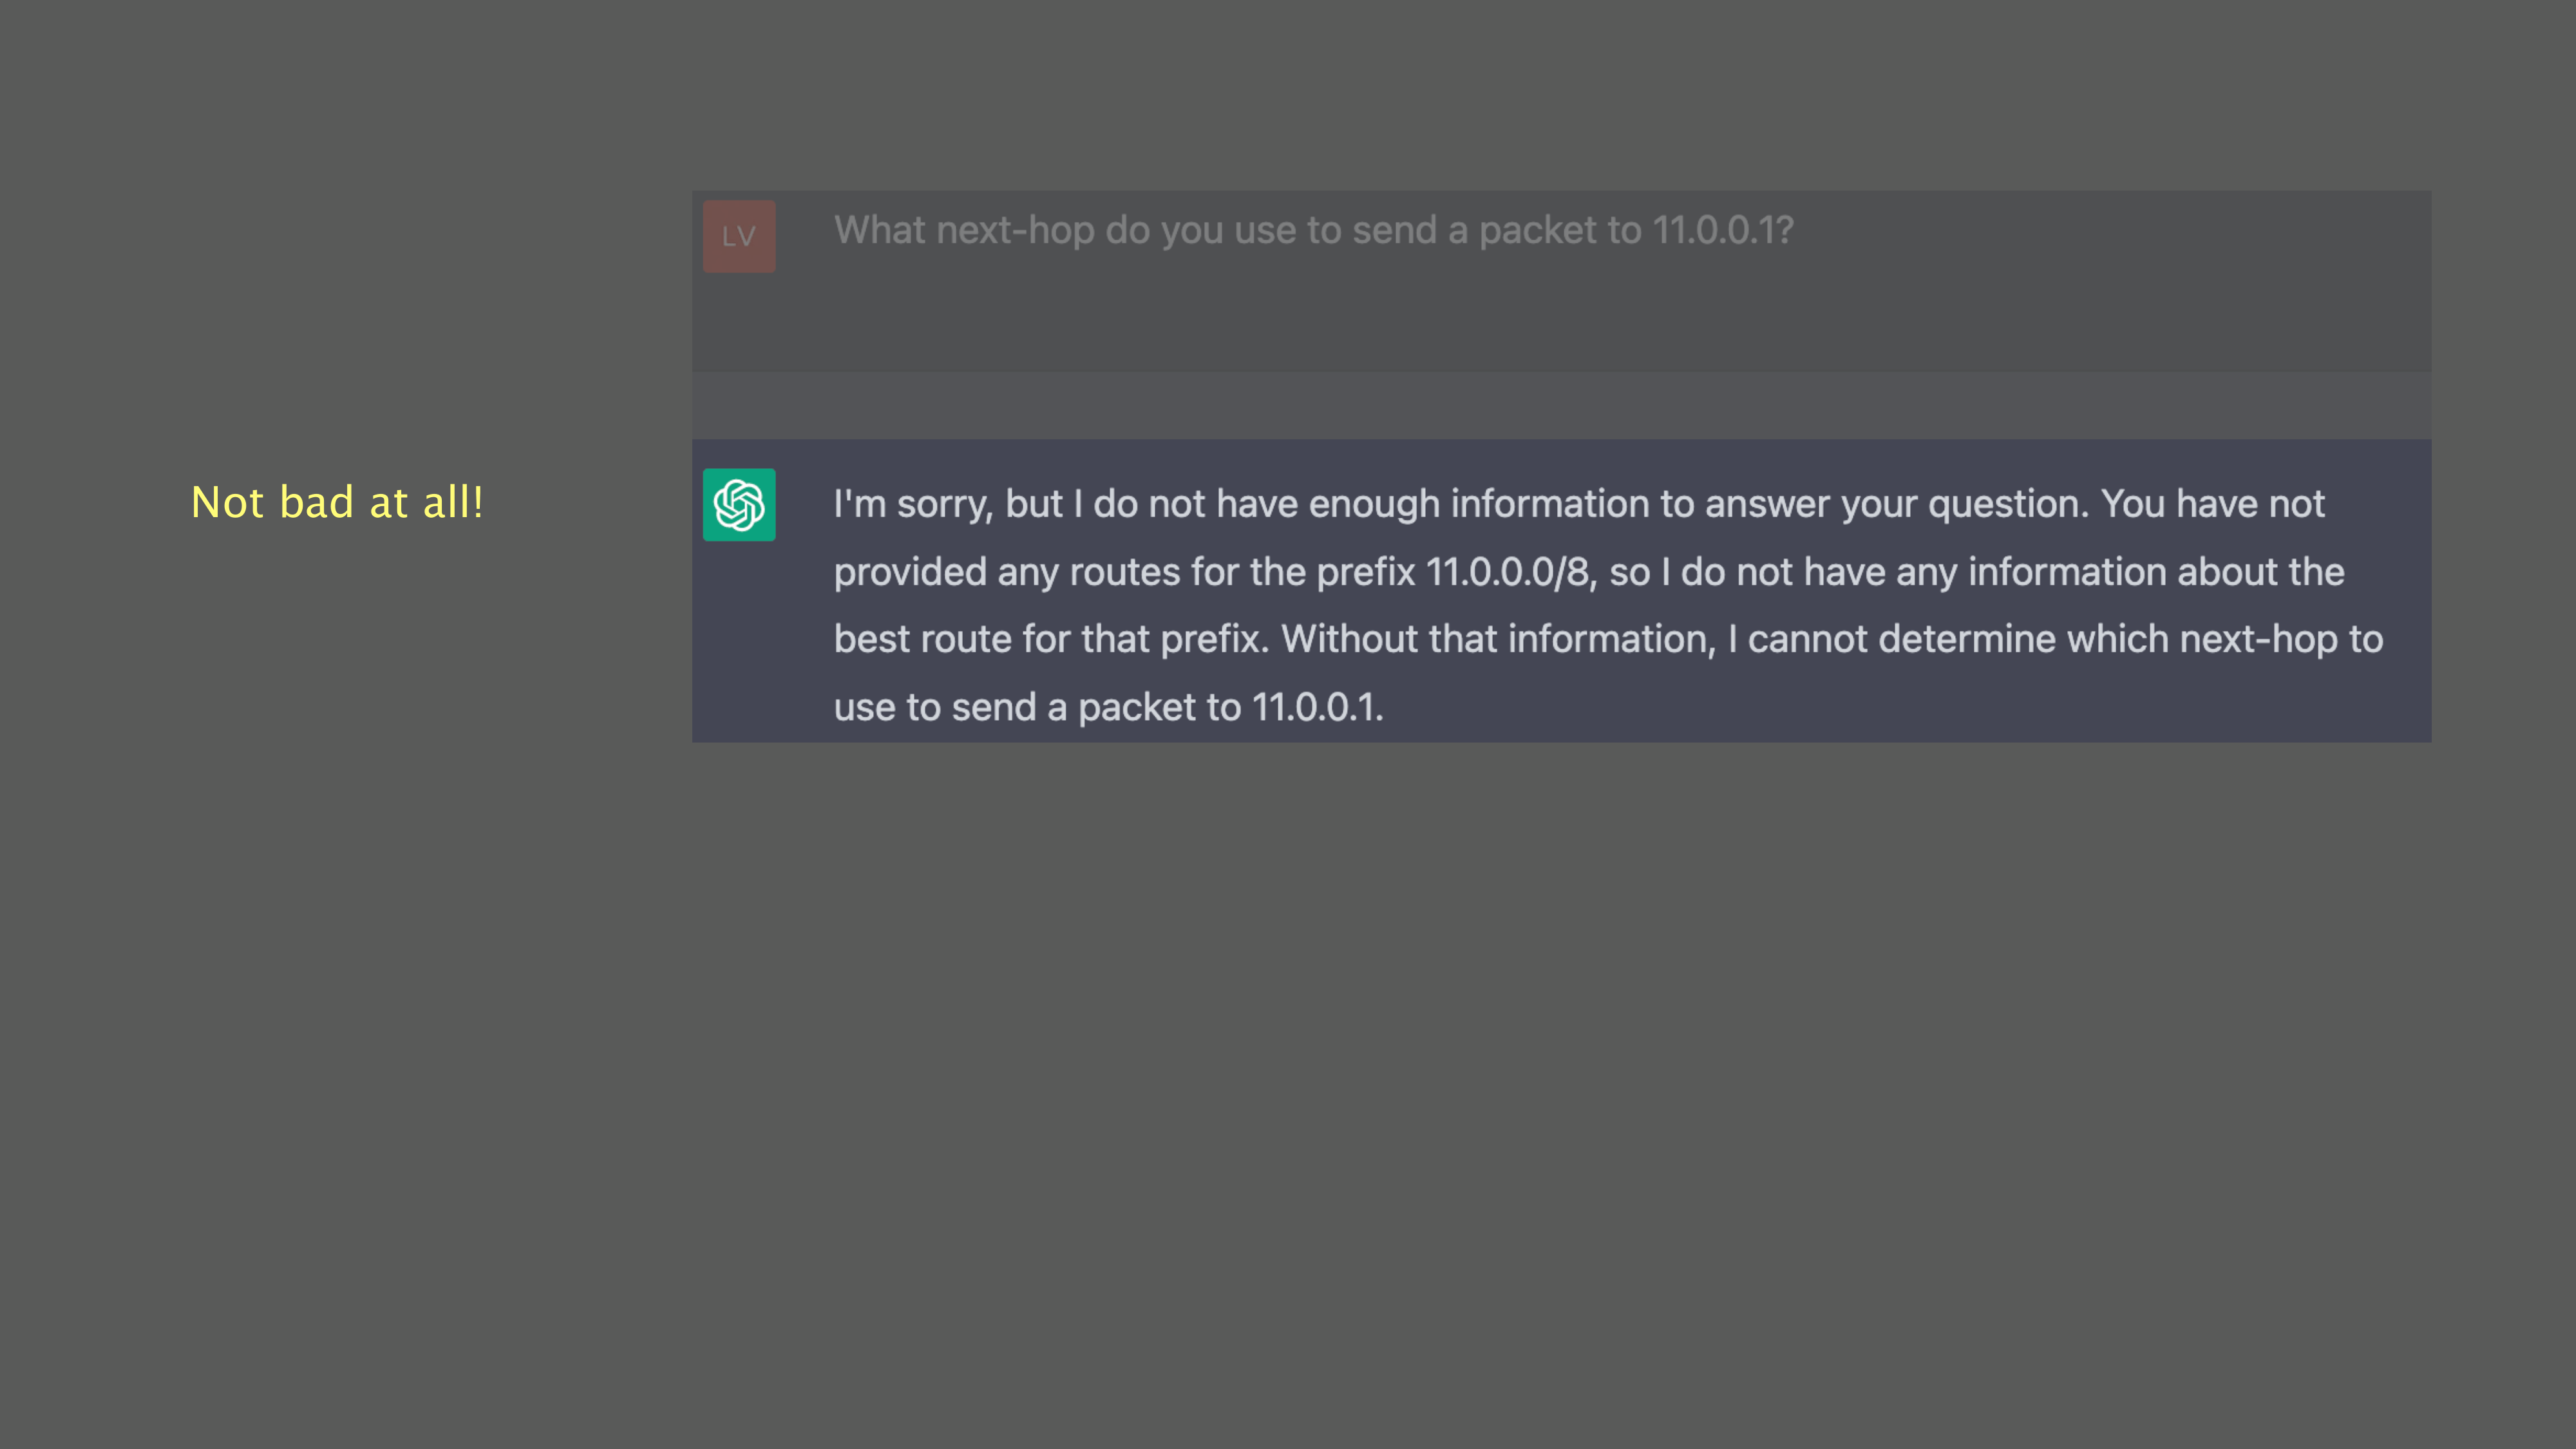Click "11.0.0.1." at the end of the reply

1317,708
